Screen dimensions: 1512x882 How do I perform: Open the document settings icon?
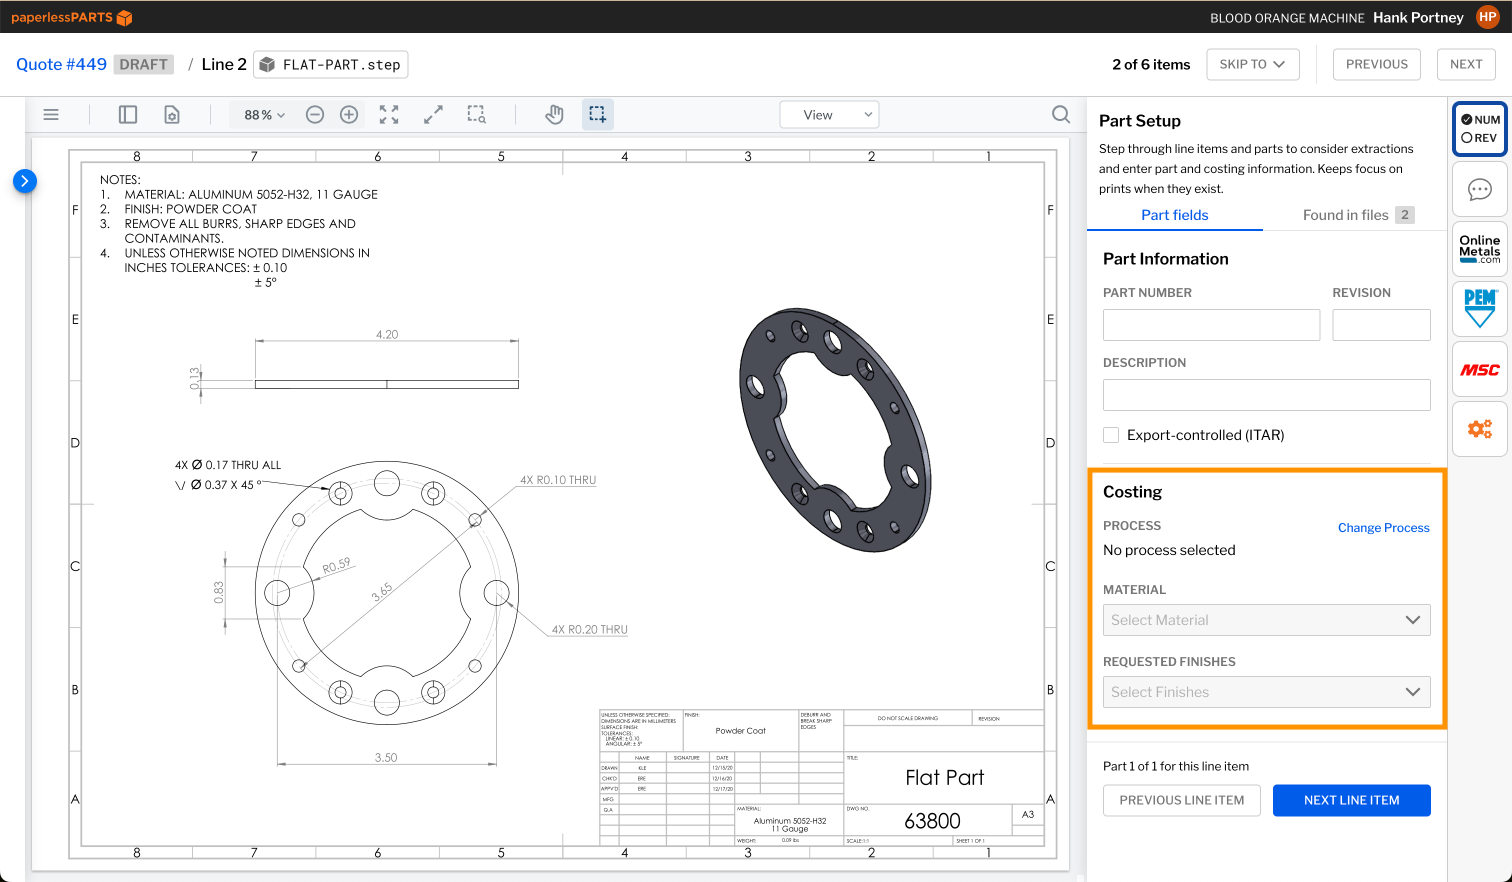pyautogui.click(x=172, y=115)
